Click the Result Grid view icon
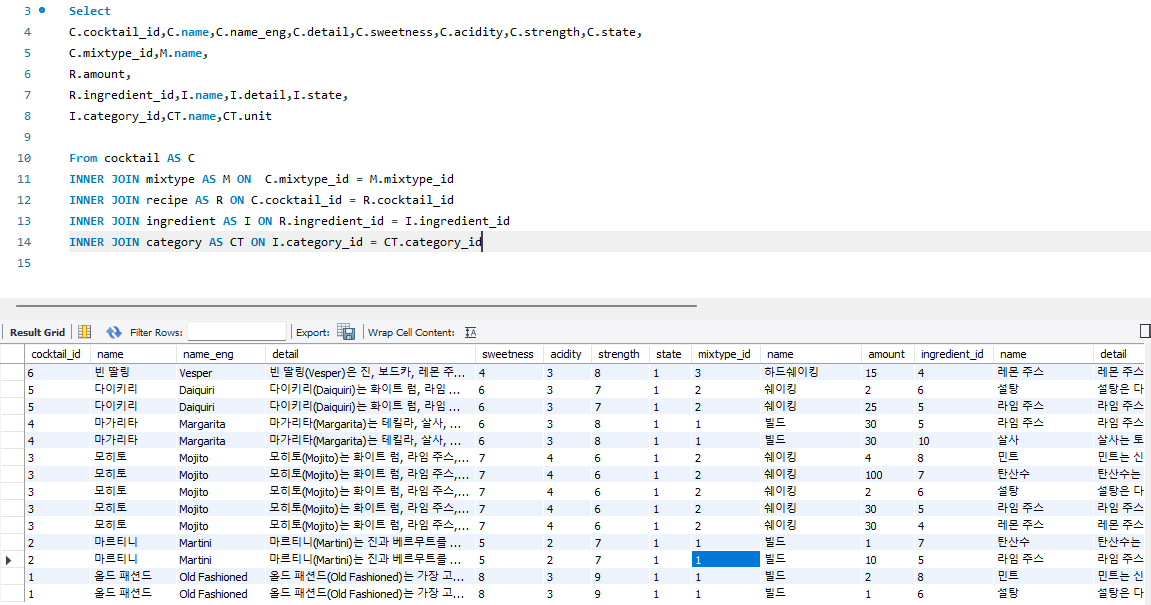Screen dimensions: 1151x605 click(x=84, y=333)
